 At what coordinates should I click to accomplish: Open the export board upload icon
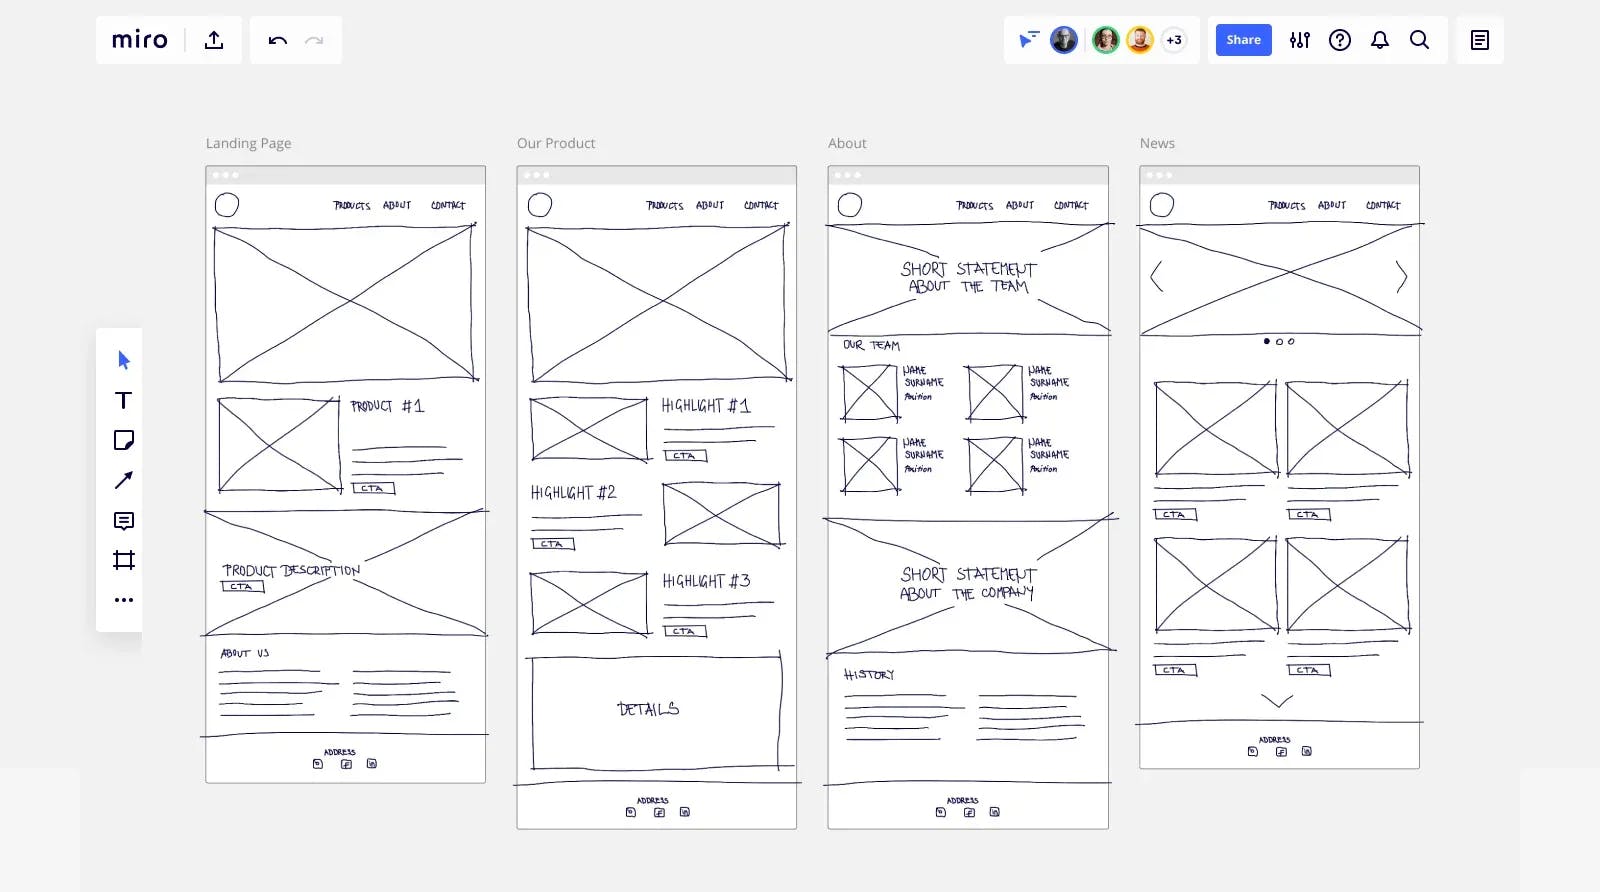click(214, 40)
